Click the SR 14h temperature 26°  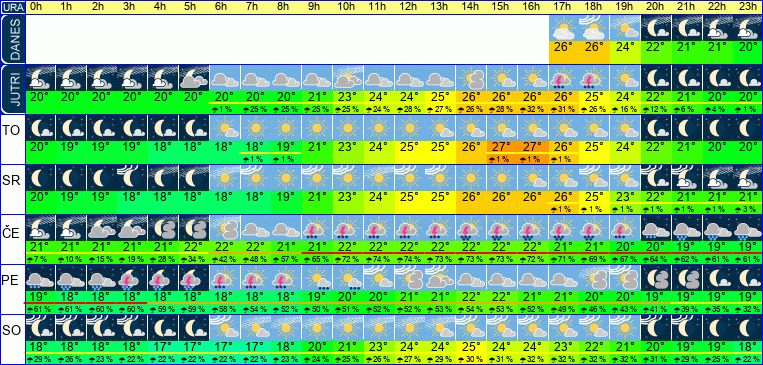(470, 198)
